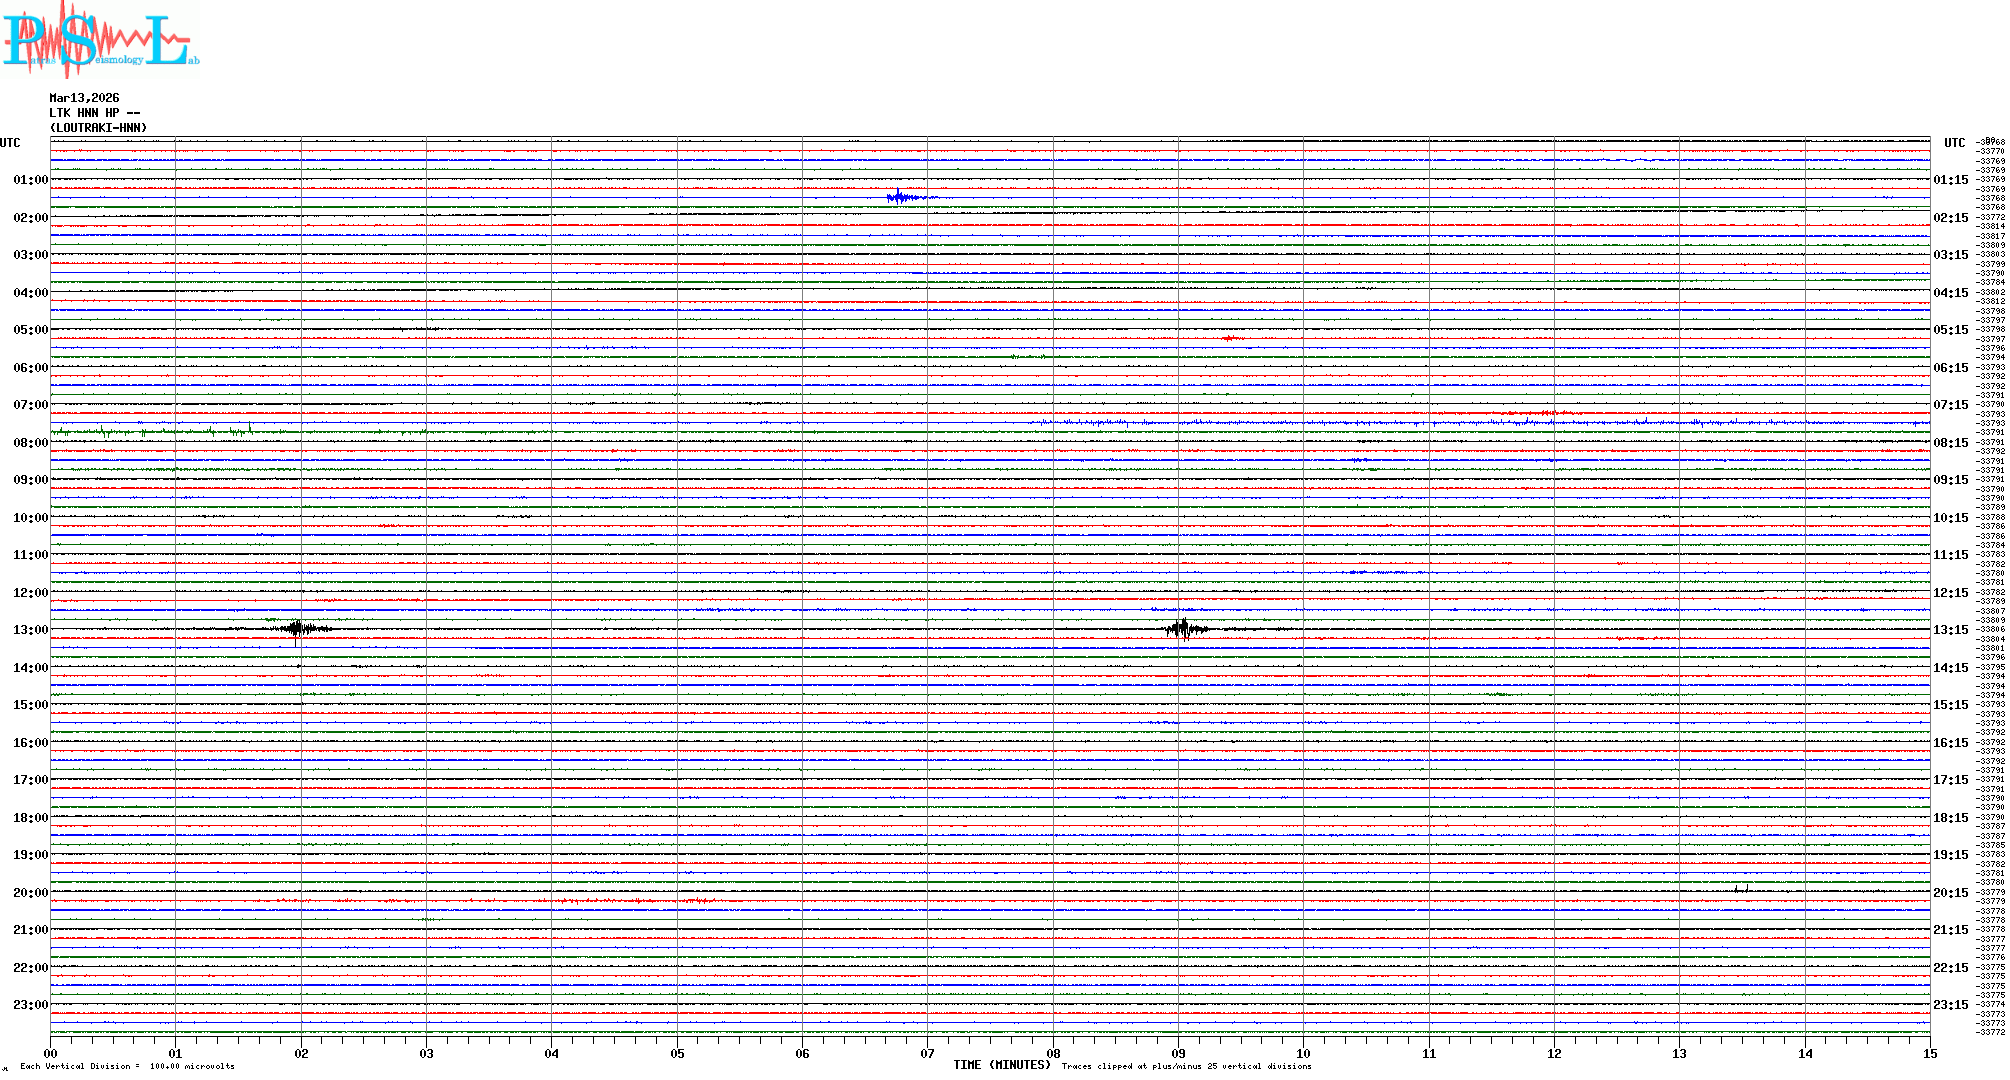Click the 10 minute tick label on bottom axis
2010x1080 pixels.
point(1303,1054)
